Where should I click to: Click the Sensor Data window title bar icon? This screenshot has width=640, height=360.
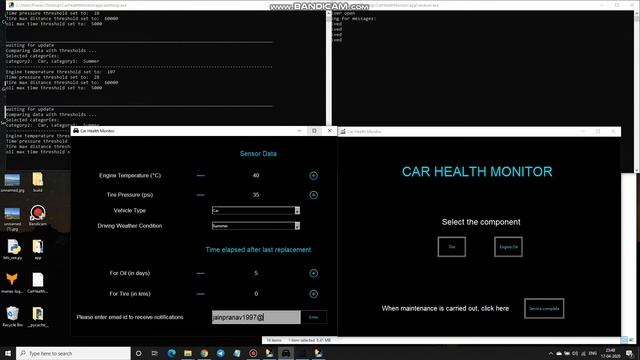pyautogui.click(x=76, y=131)
